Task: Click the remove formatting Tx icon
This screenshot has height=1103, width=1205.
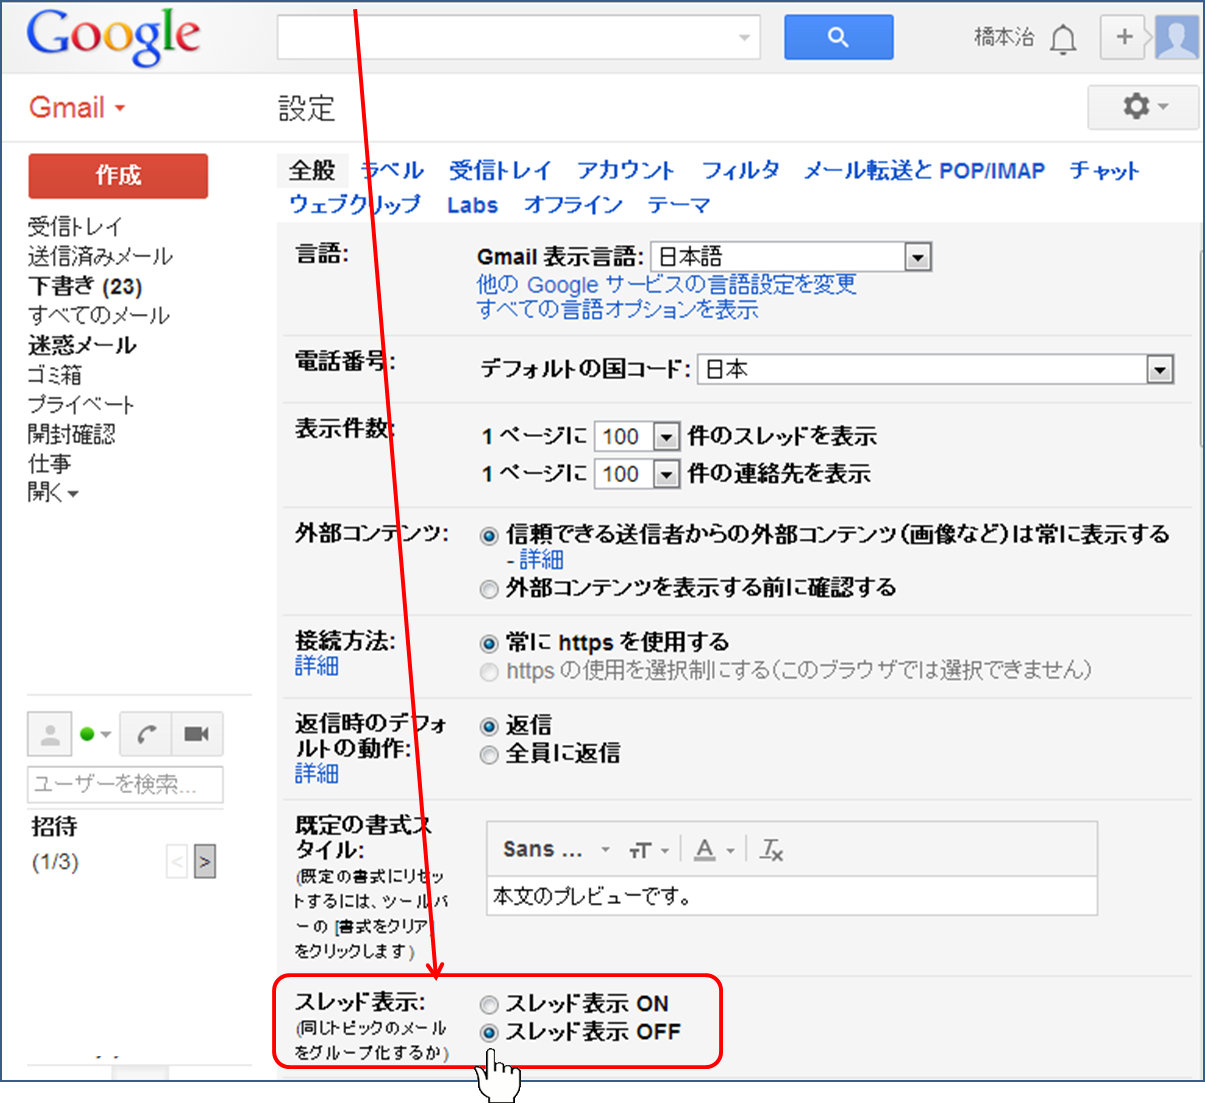Action: [x=771, y=850]
